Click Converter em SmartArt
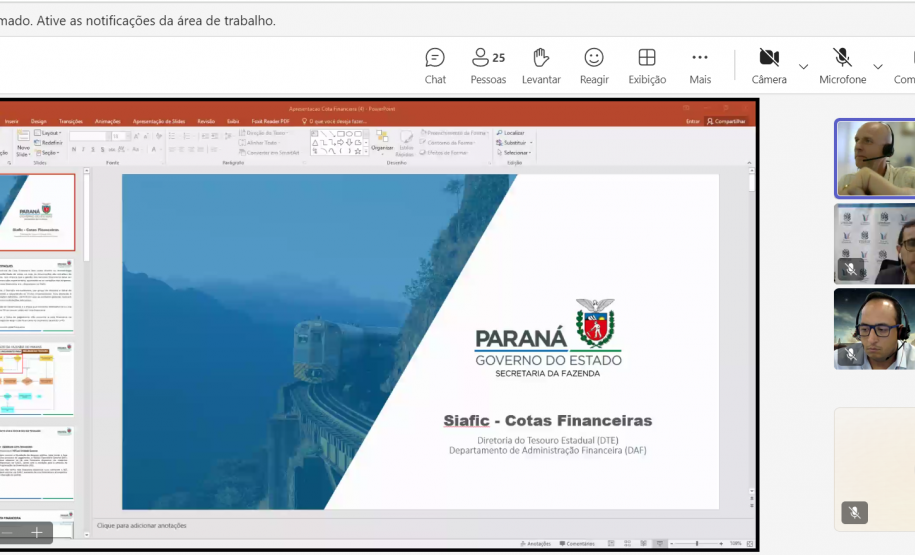Image resolution: width=915 pixels, height=555 pixels. 269,152
